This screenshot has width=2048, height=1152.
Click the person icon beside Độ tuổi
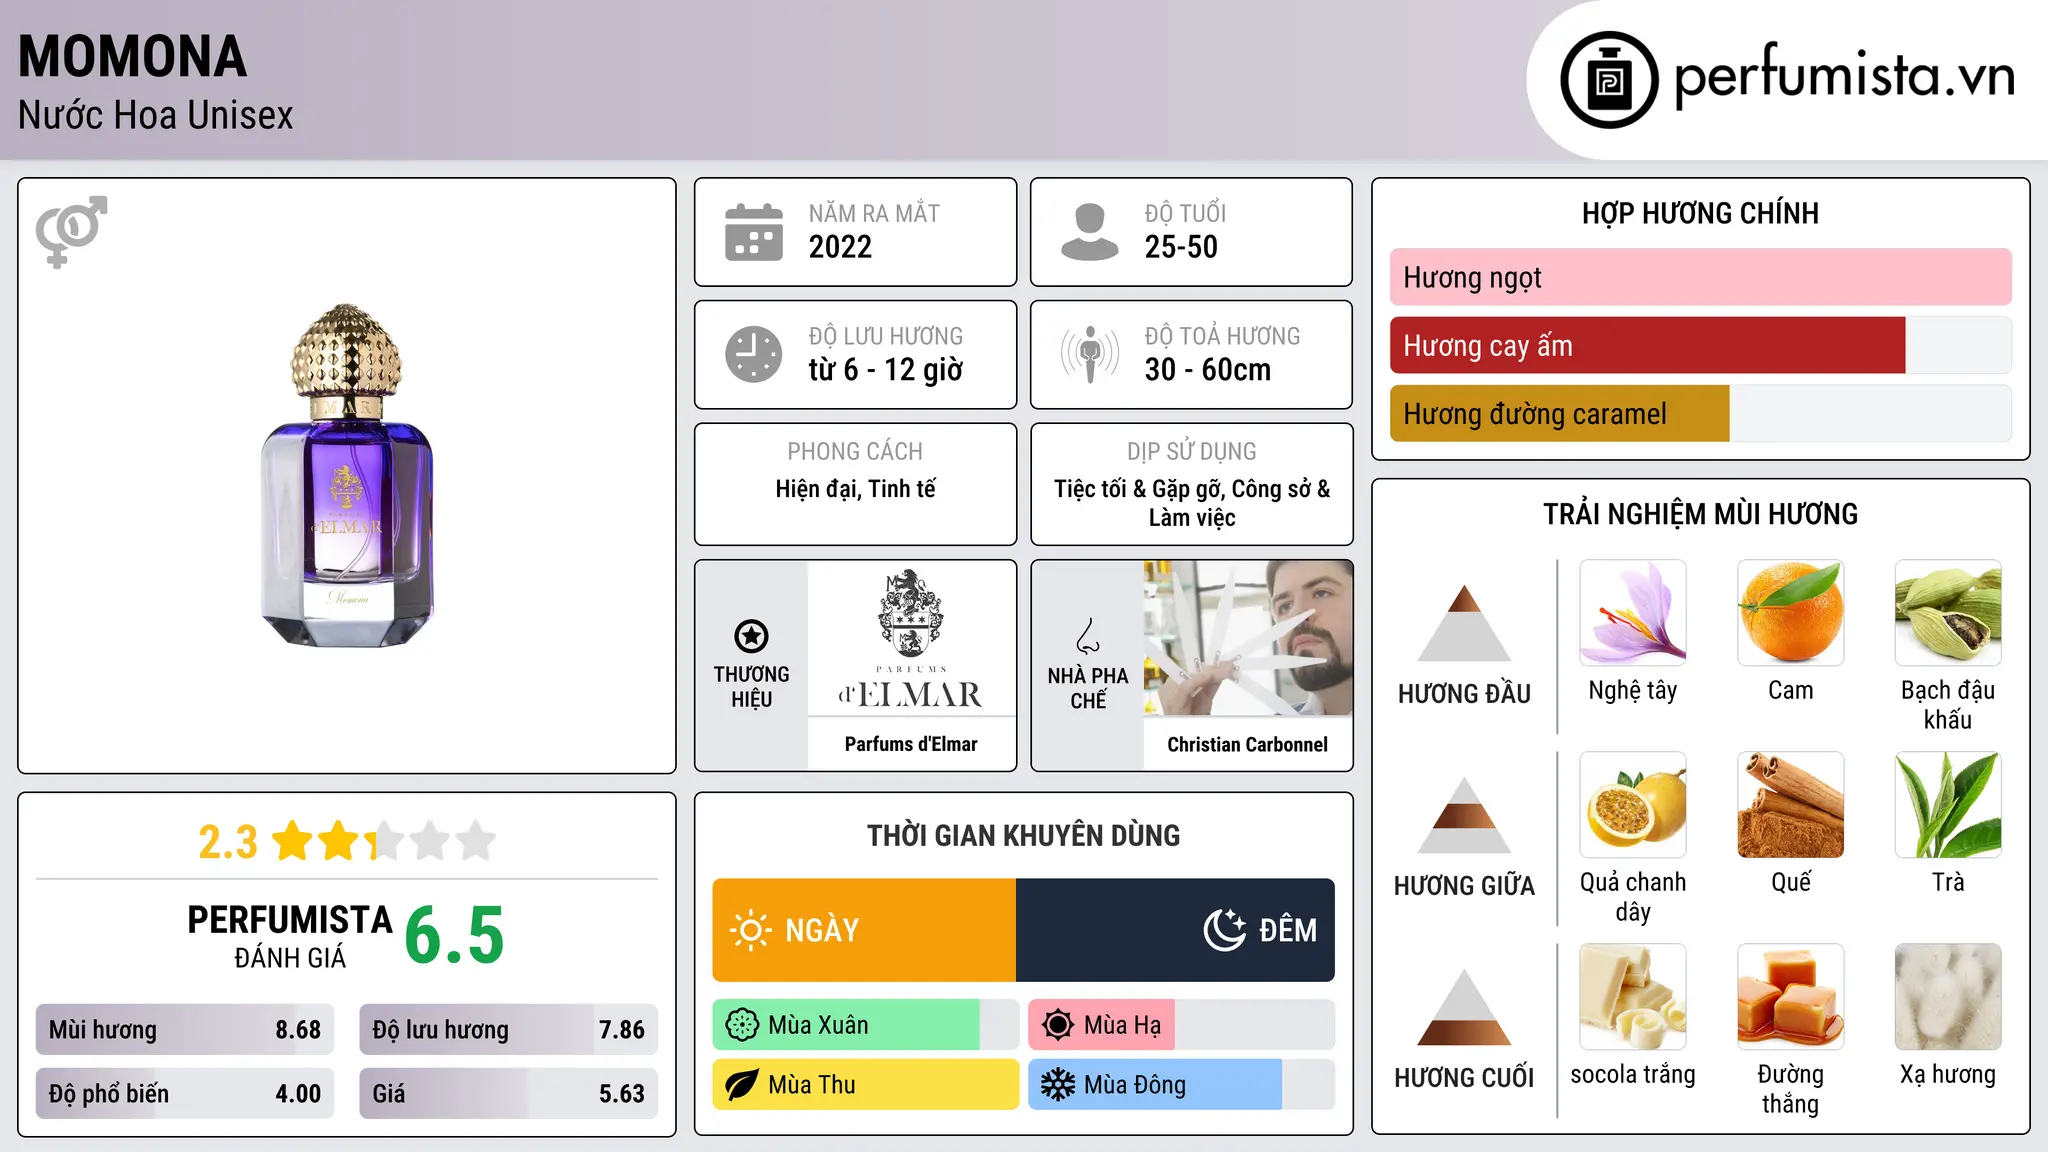coord(1090,232)
